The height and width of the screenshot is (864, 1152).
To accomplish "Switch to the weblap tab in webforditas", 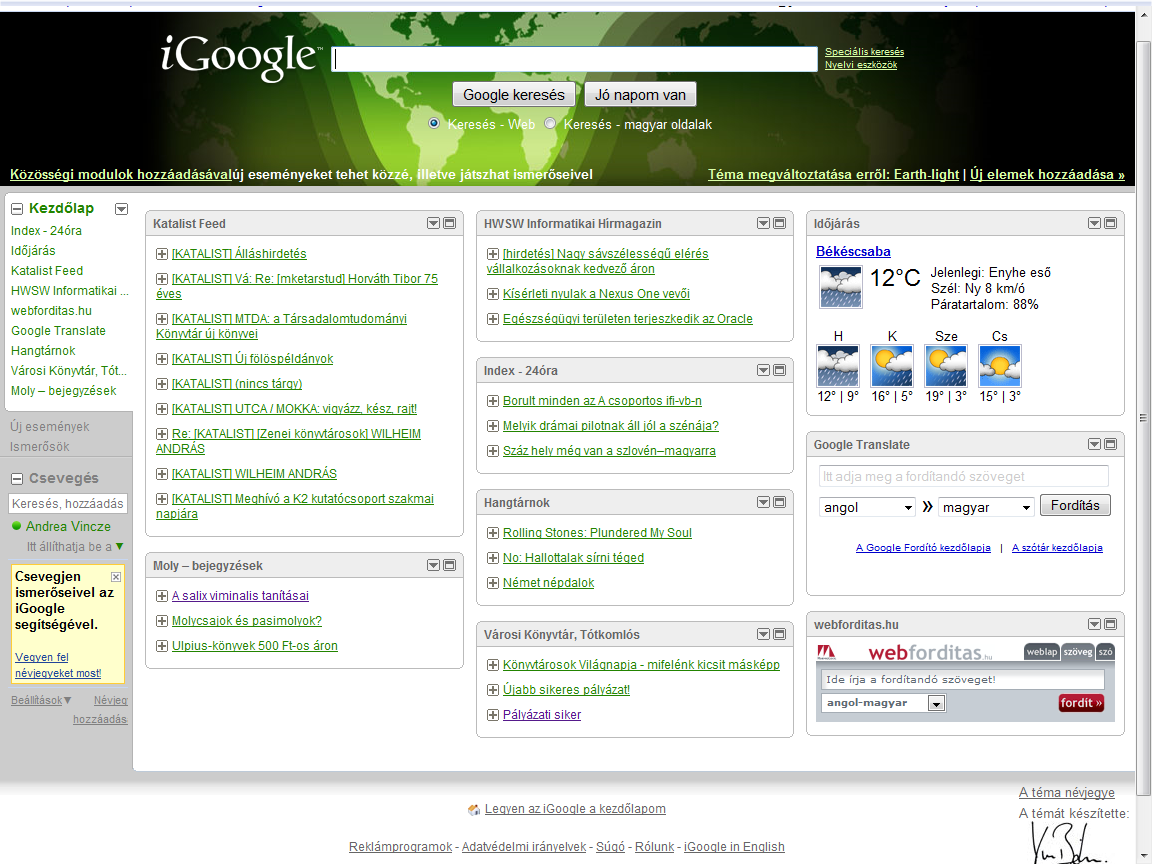I will pos(1042,652).
